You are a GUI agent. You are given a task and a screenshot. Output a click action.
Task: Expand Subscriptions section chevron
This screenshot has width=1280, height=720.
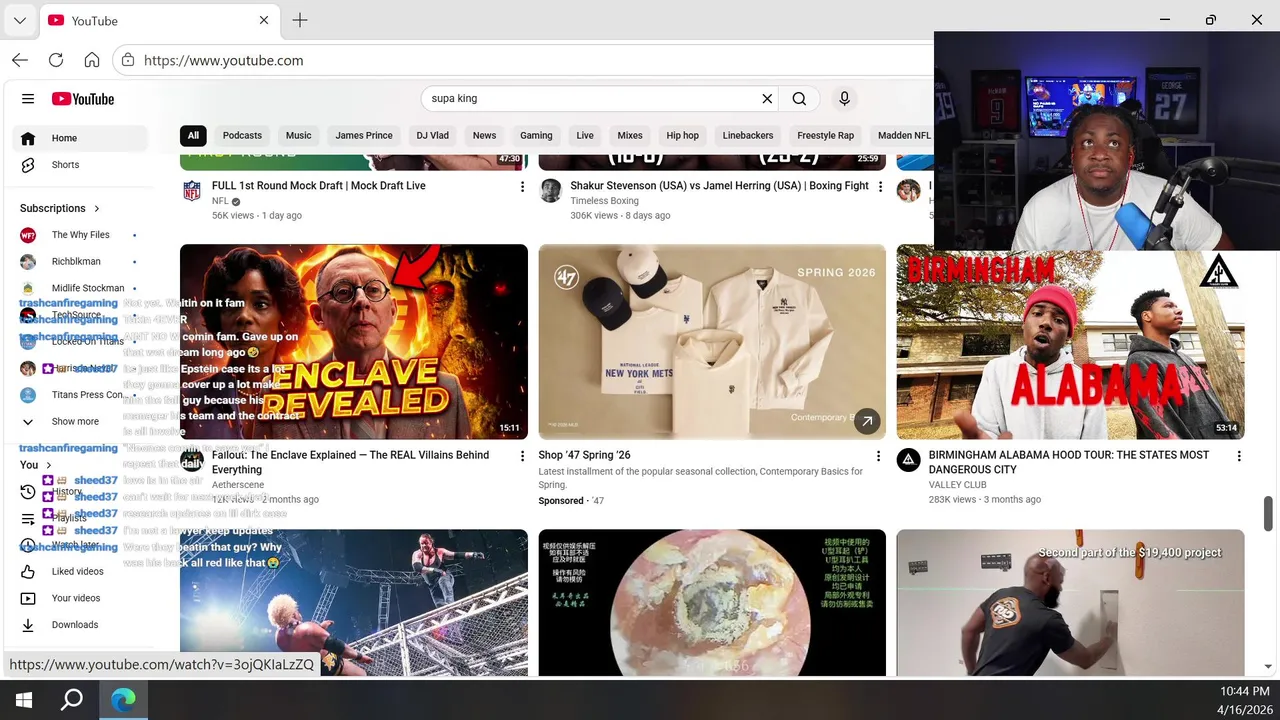point(97,208)
